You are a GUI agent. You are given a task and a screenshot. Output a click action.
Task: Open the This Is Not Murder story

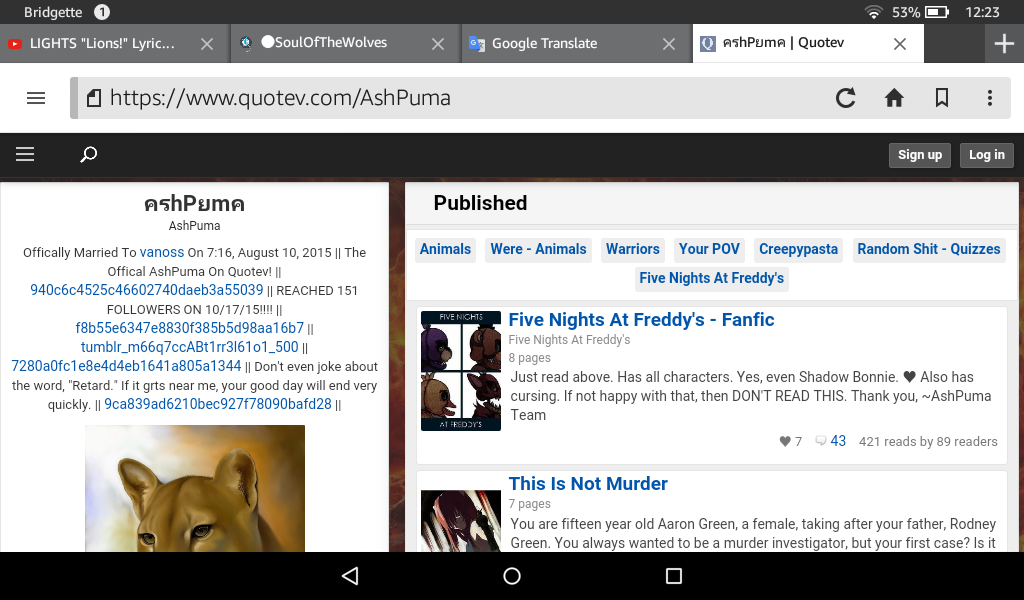[x=588, y=484]
